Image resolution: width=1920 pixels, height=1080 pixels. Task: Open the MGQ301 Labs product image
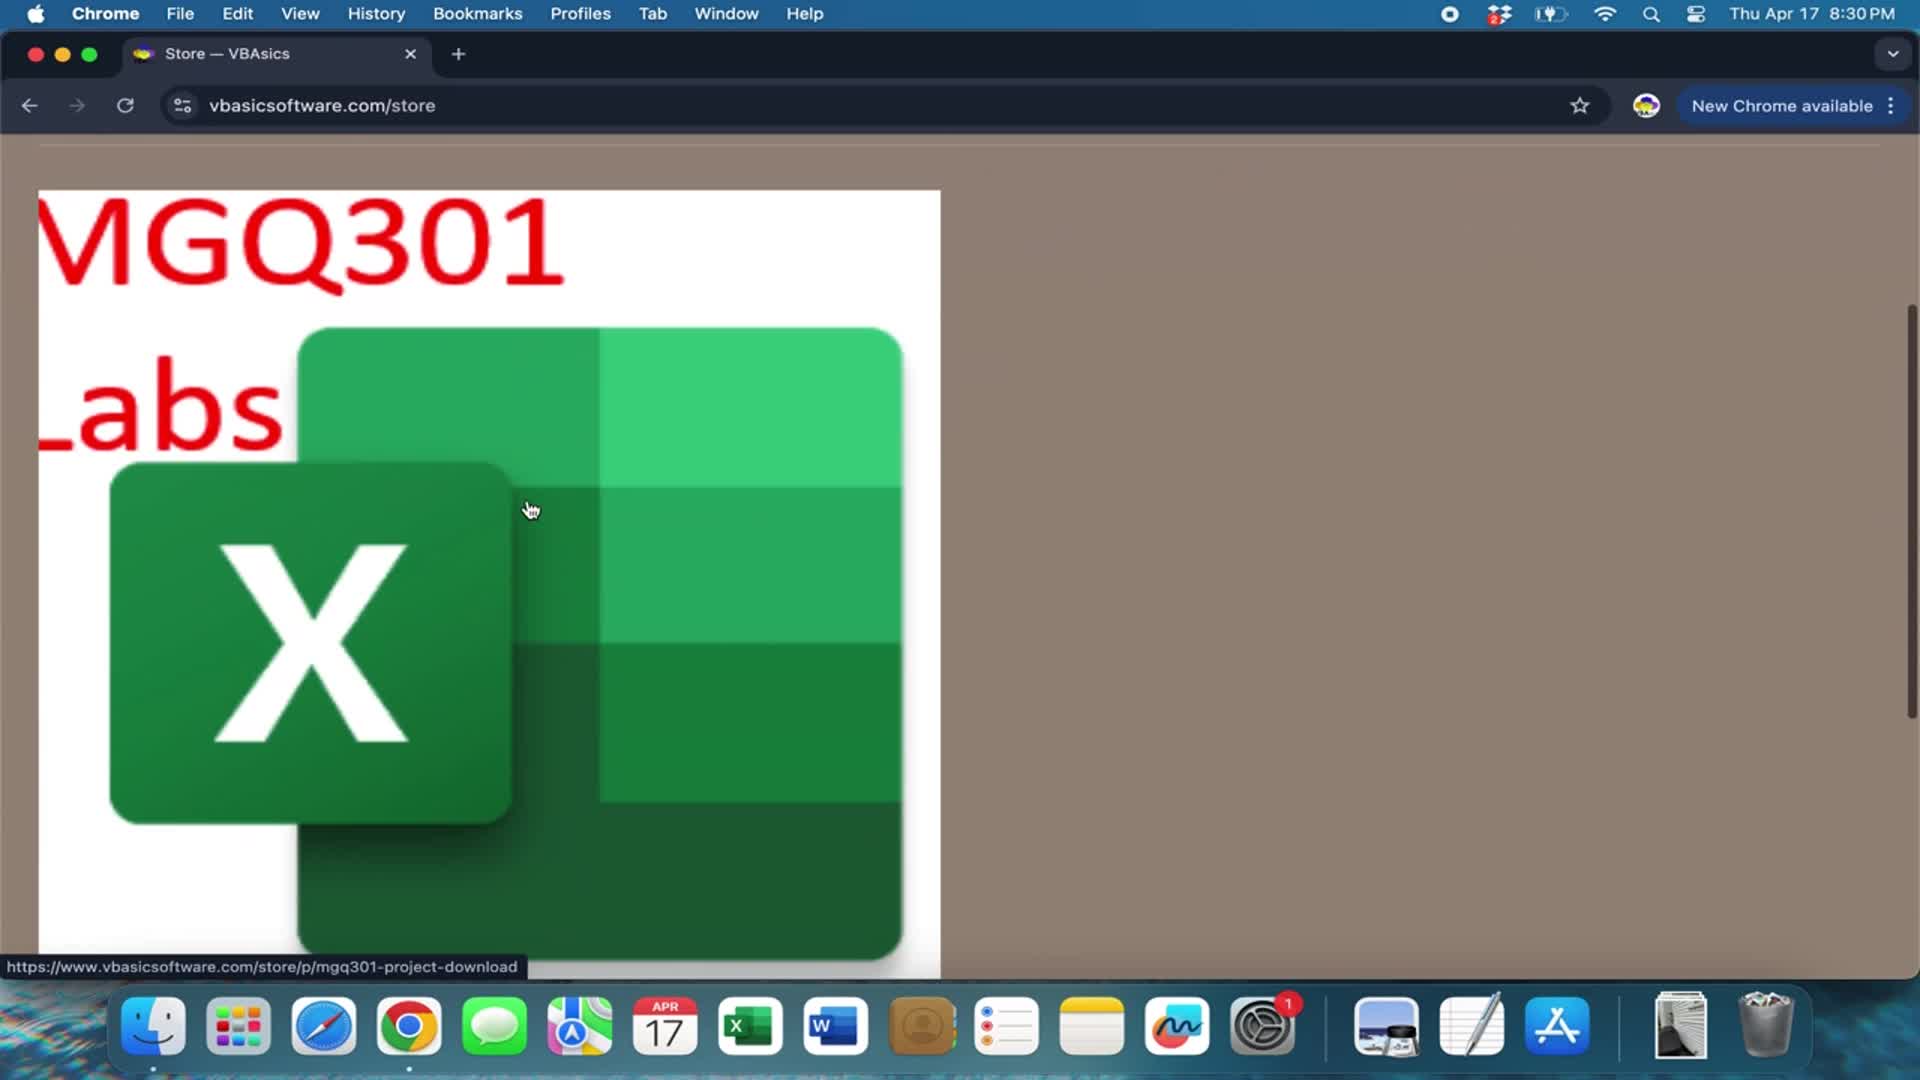488,580
